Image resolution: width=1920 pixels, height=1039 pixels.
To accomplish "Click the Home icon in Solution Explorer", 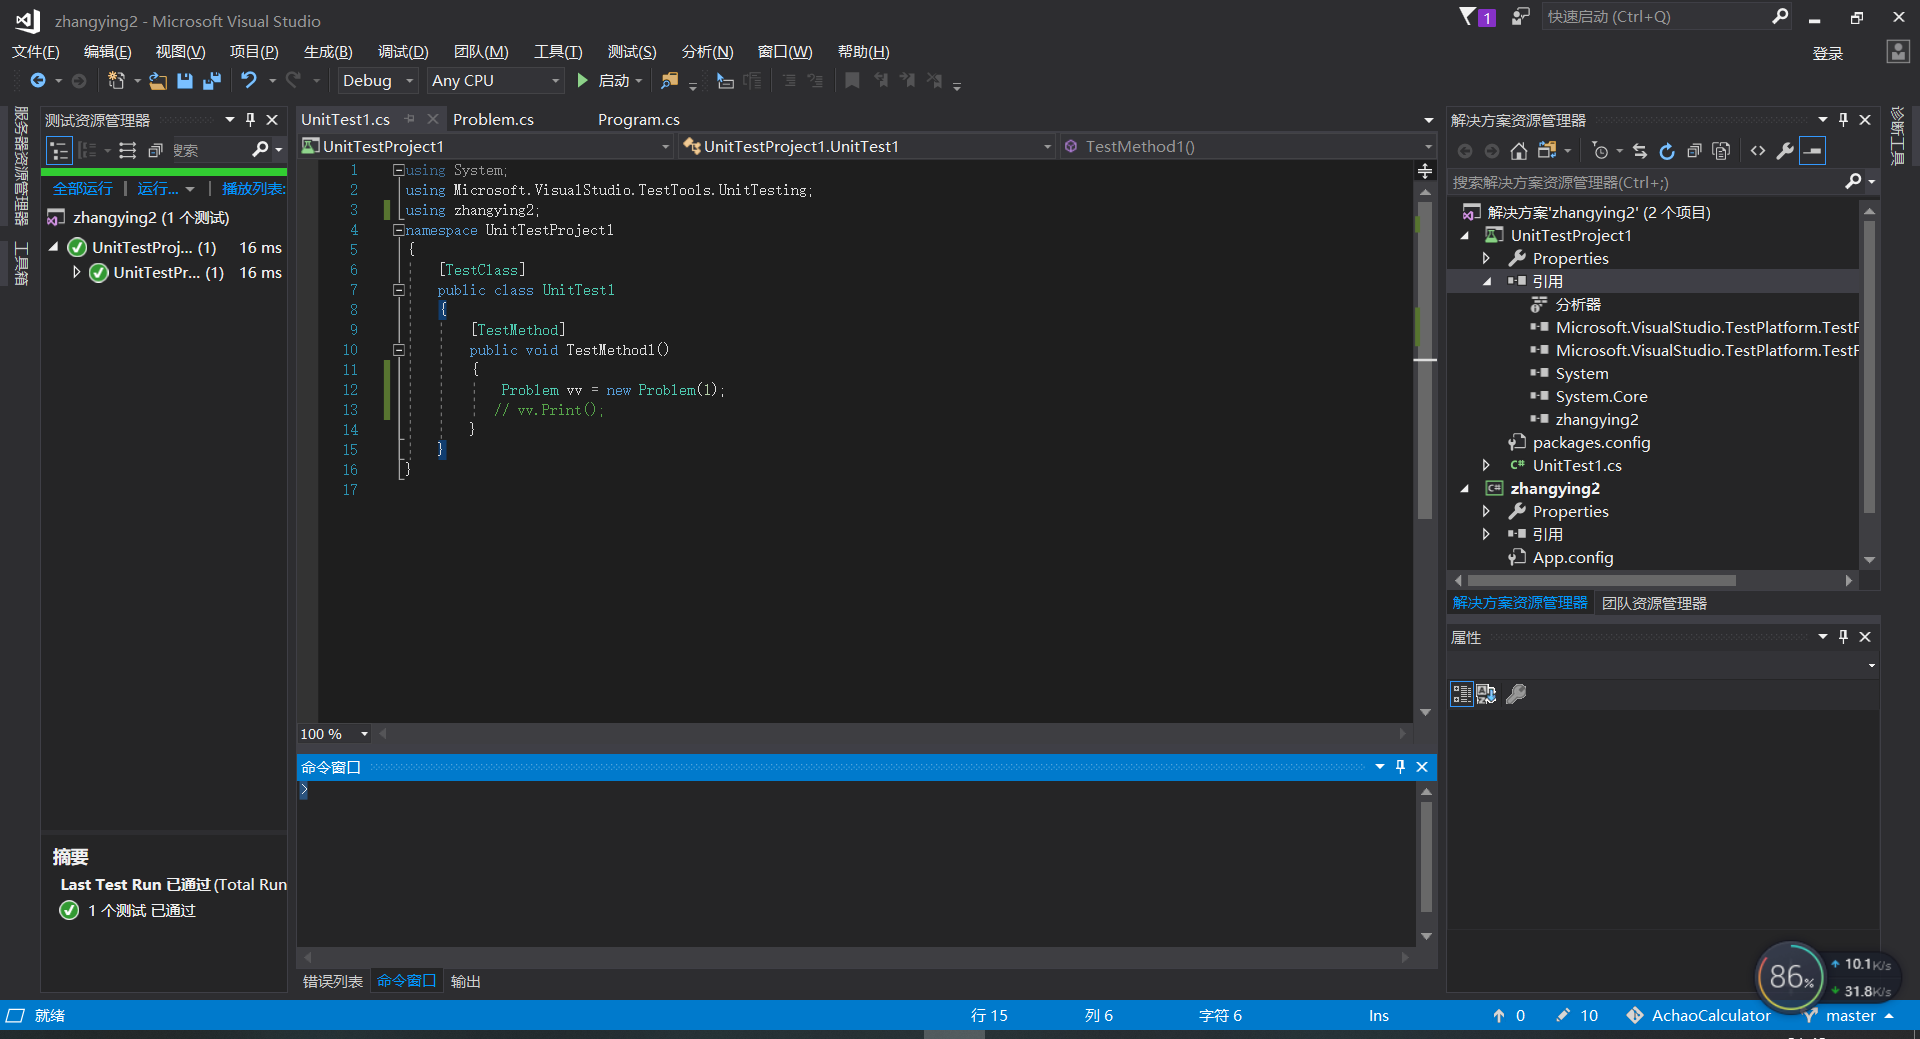I will click(x=1519, y=151).
